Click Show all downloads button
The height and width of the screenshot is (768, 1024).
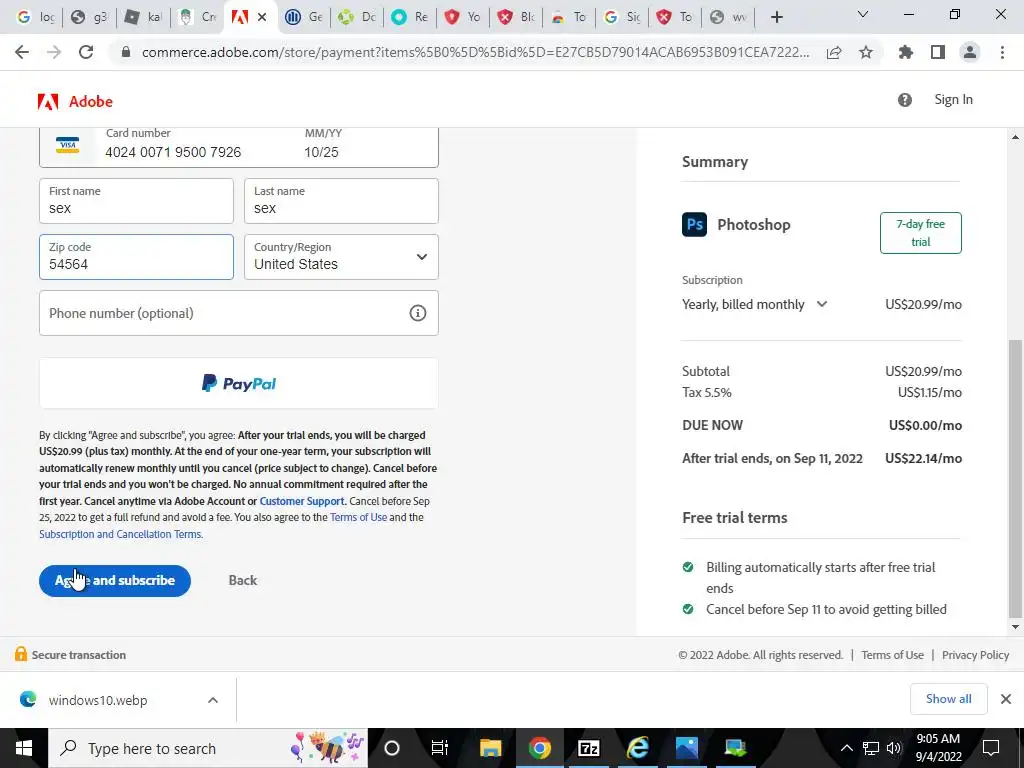[948, 699]
